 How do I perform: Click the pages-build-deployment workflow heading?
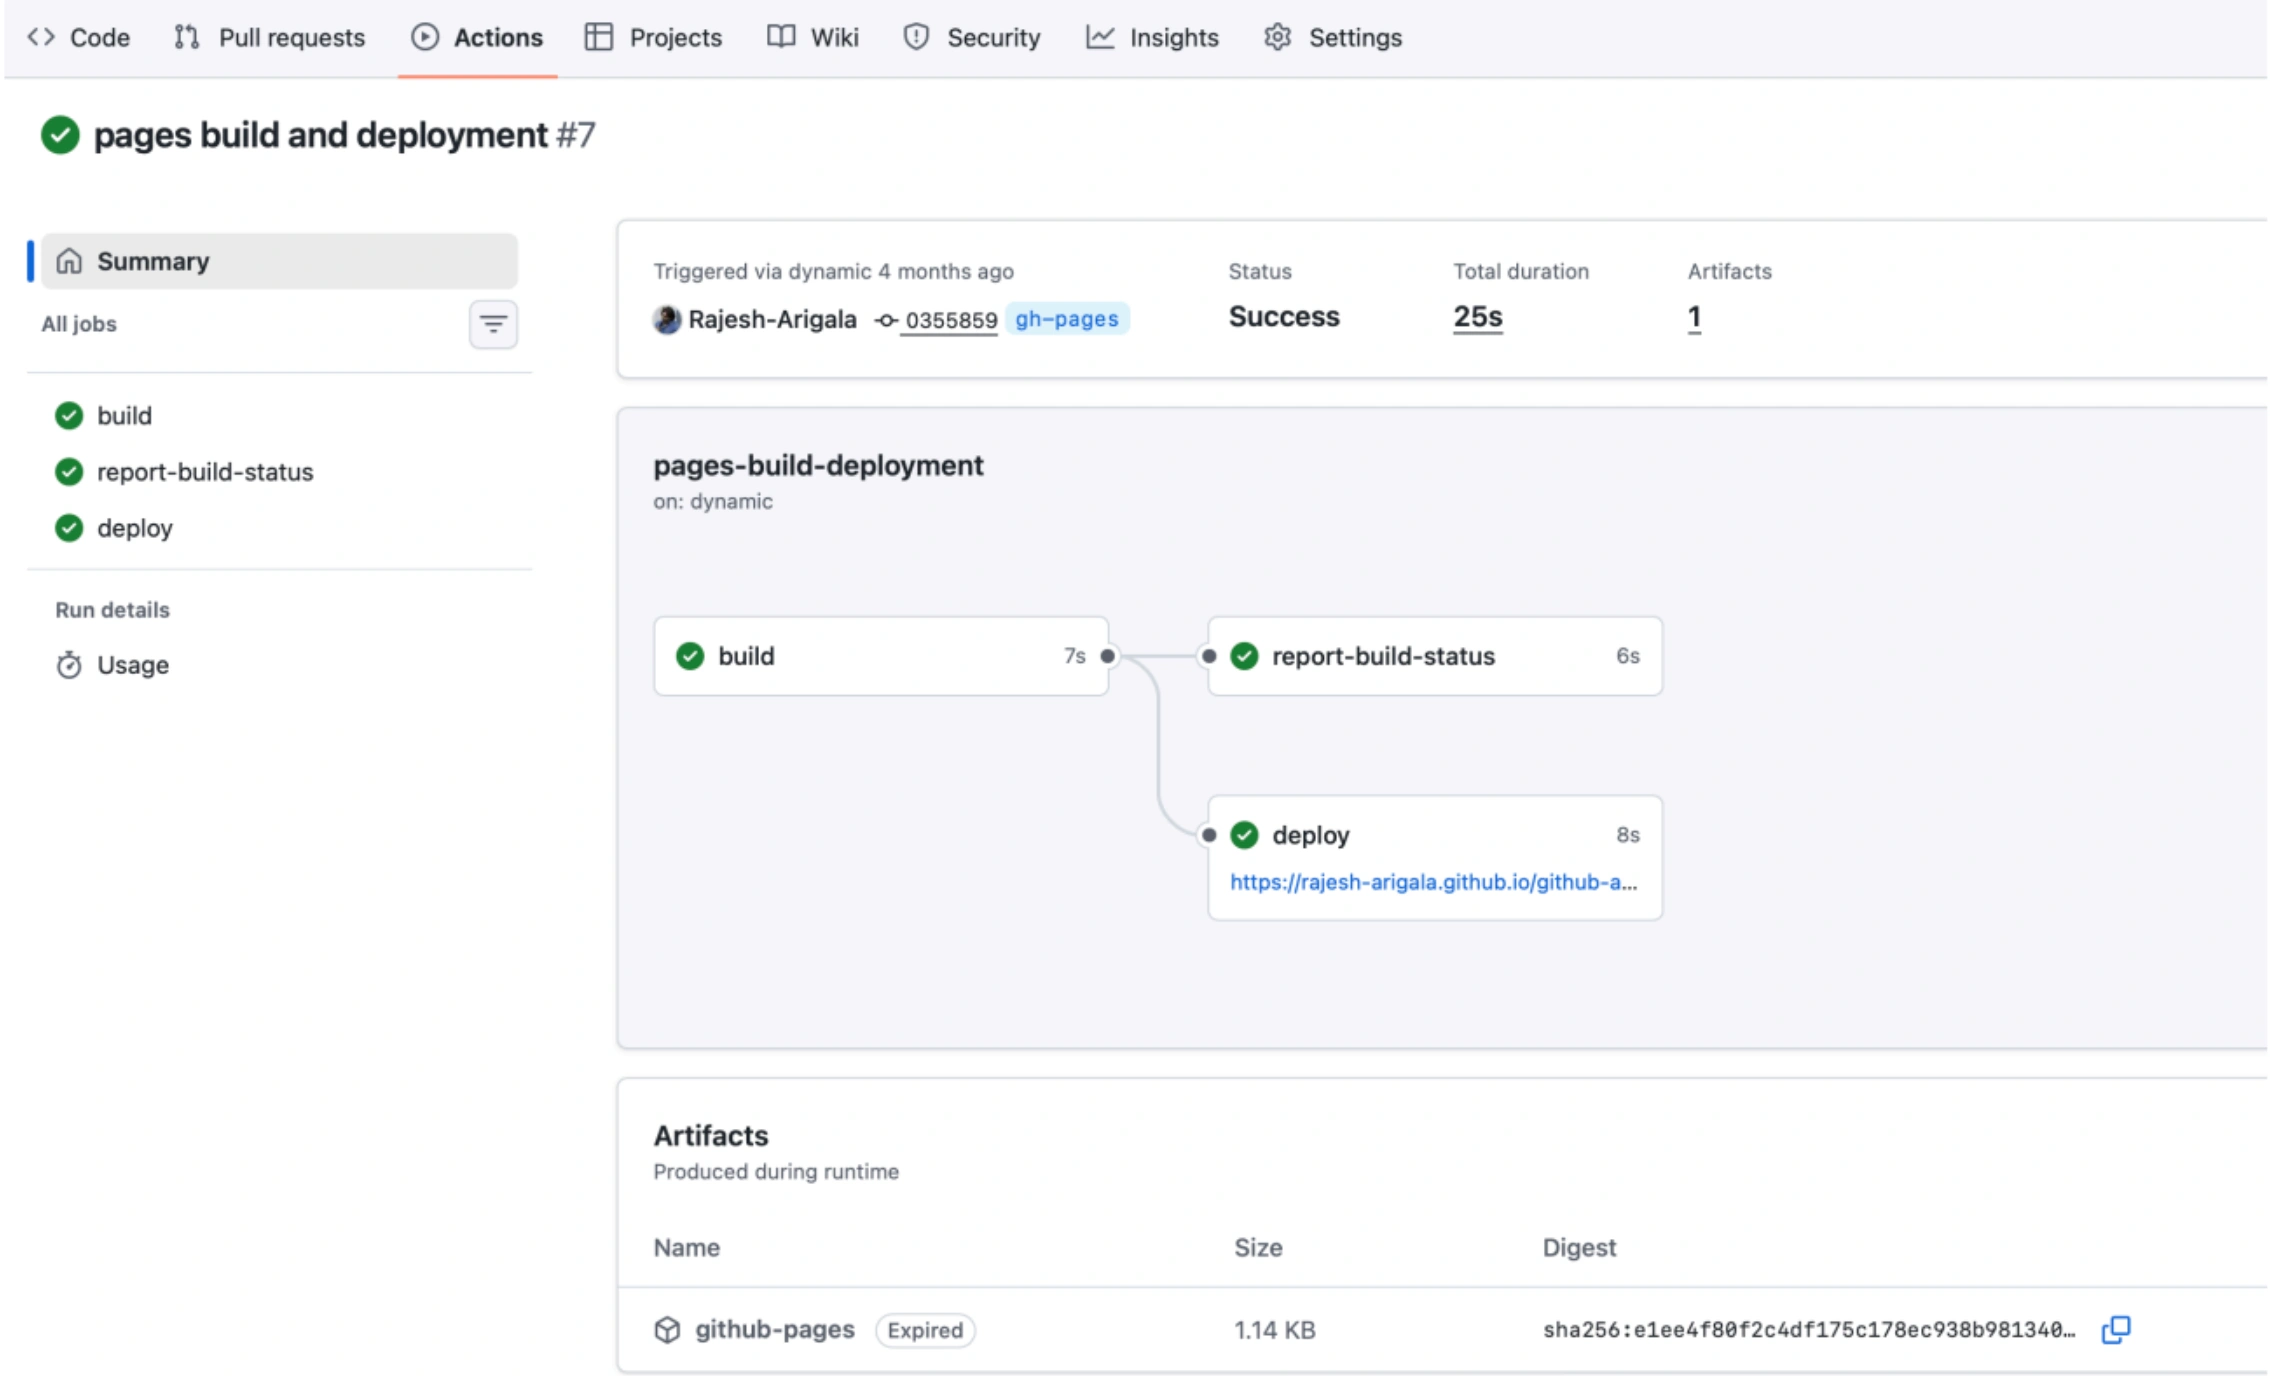[x=818, y=466]
